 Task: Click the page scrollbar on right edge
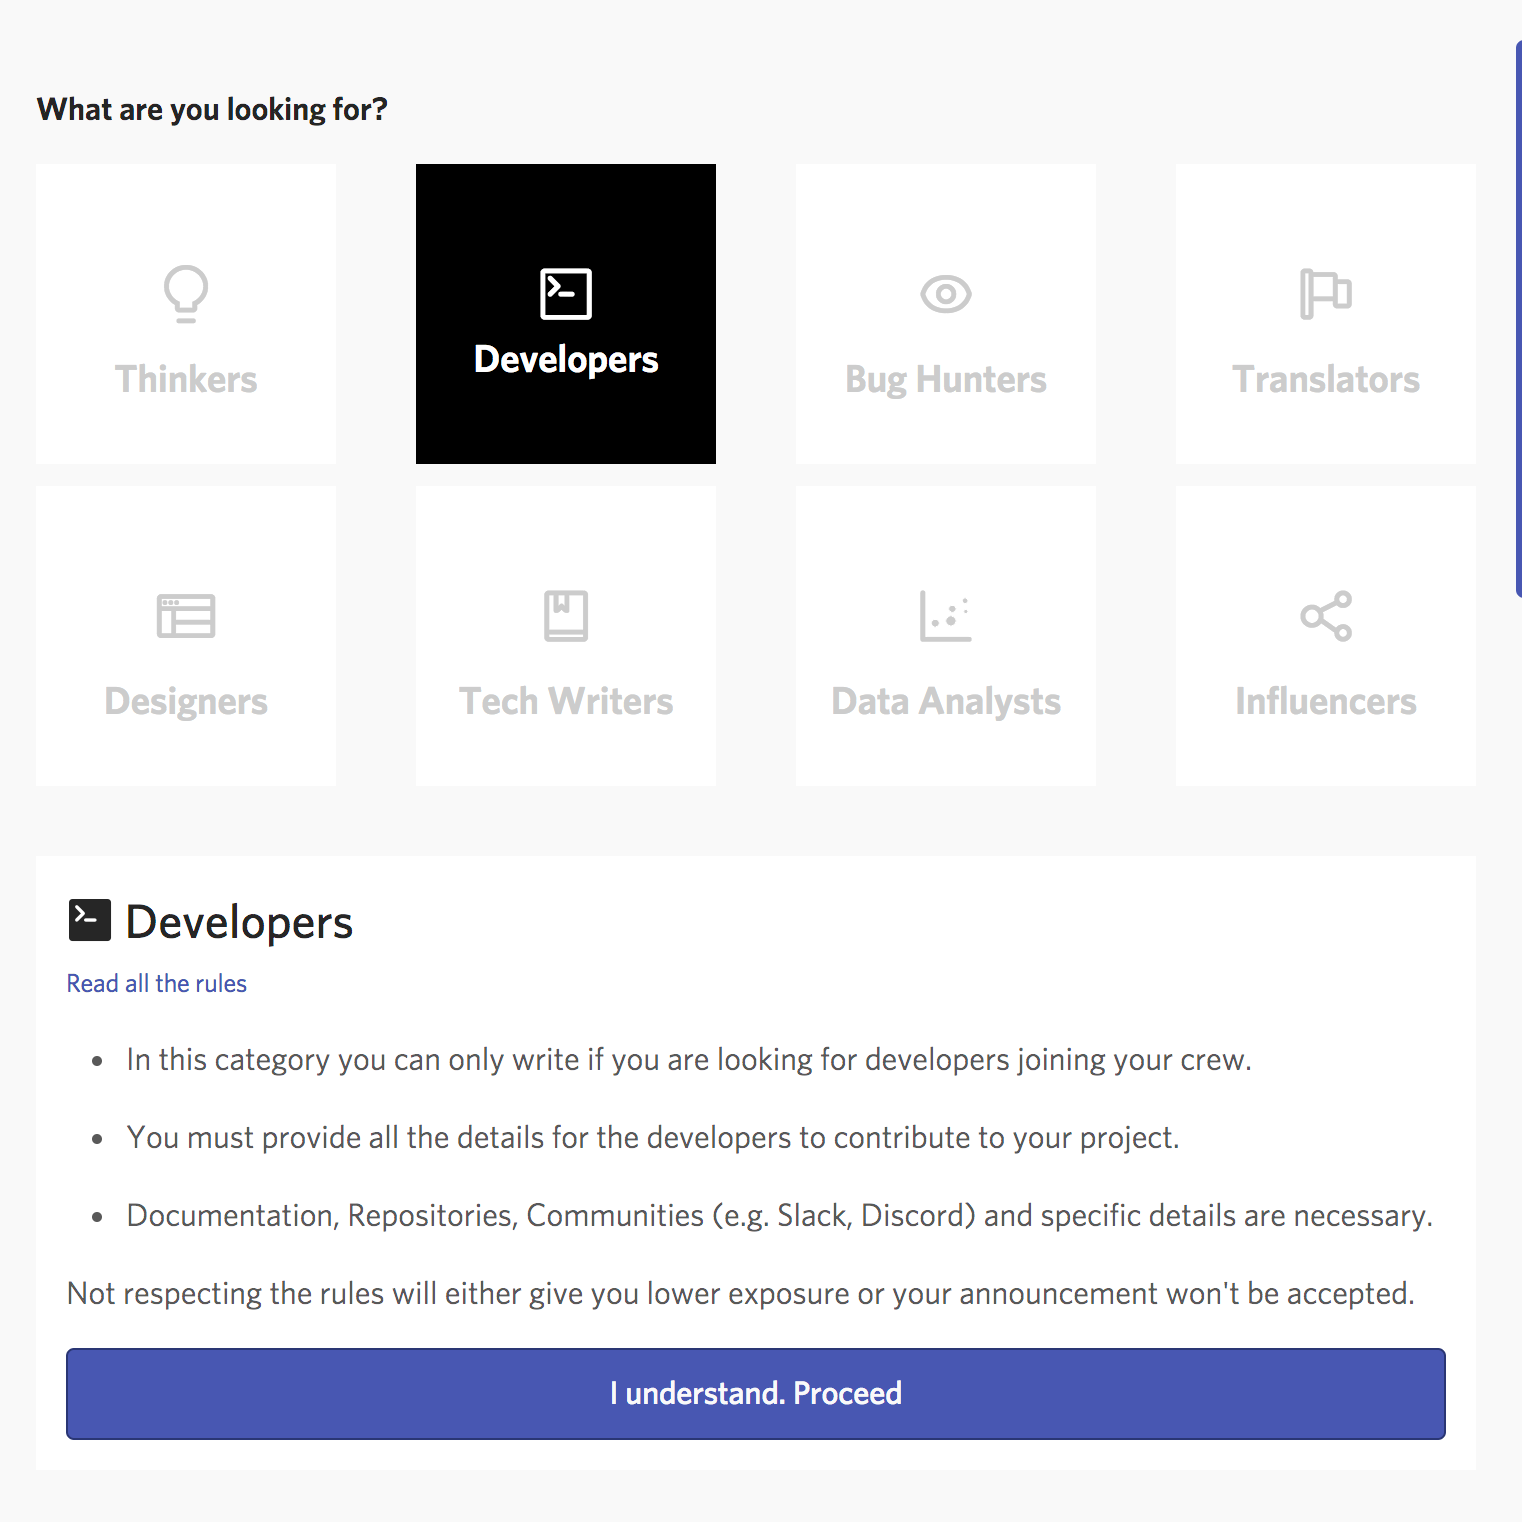[x=1518, y=320]
